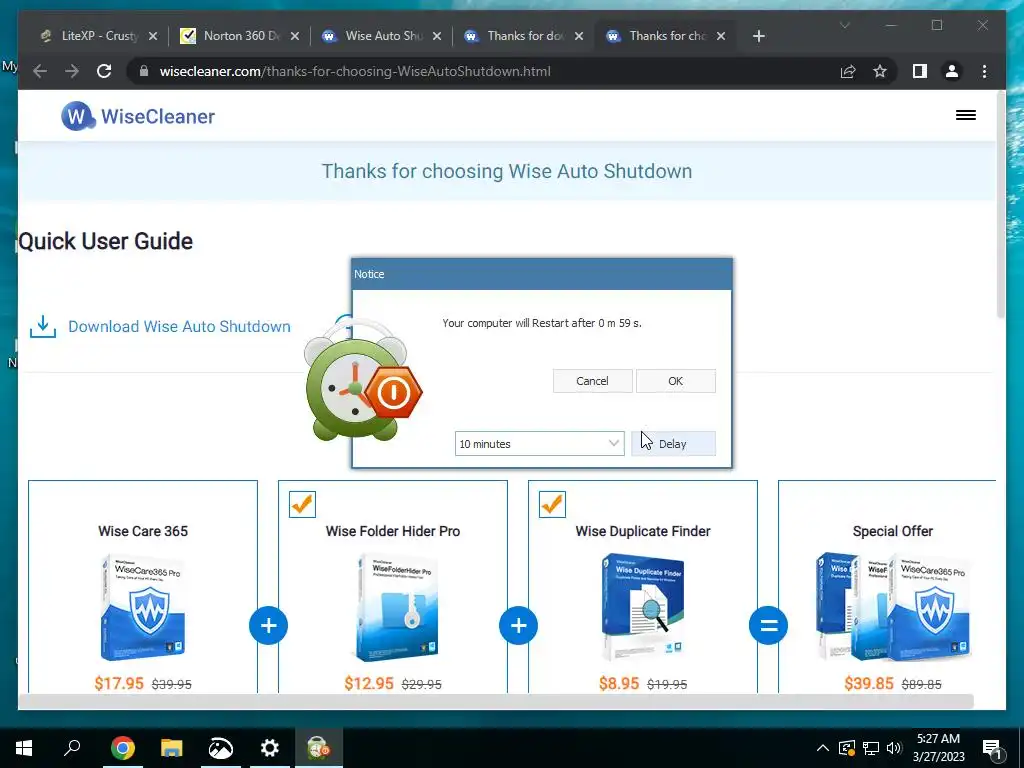Click the Wise Duplicate Finder box image
This screenshot has height=768, width=1024.
(x=643, y=607)
